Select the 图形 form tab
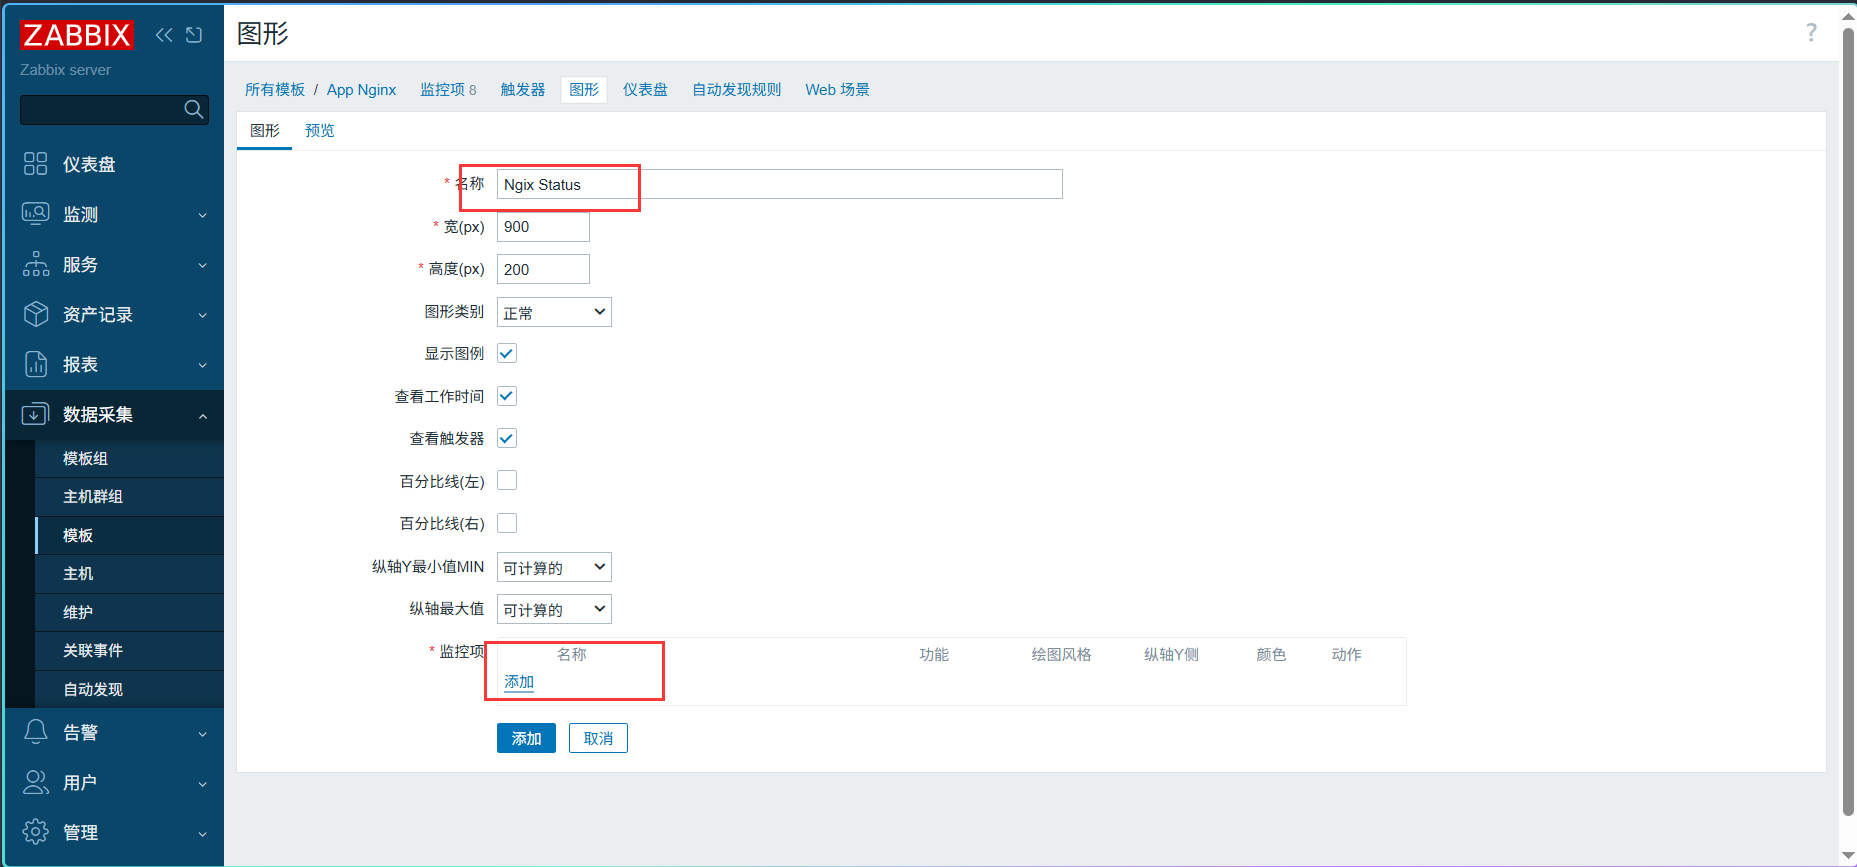1857x867 pixels. [x=265, y=131]
